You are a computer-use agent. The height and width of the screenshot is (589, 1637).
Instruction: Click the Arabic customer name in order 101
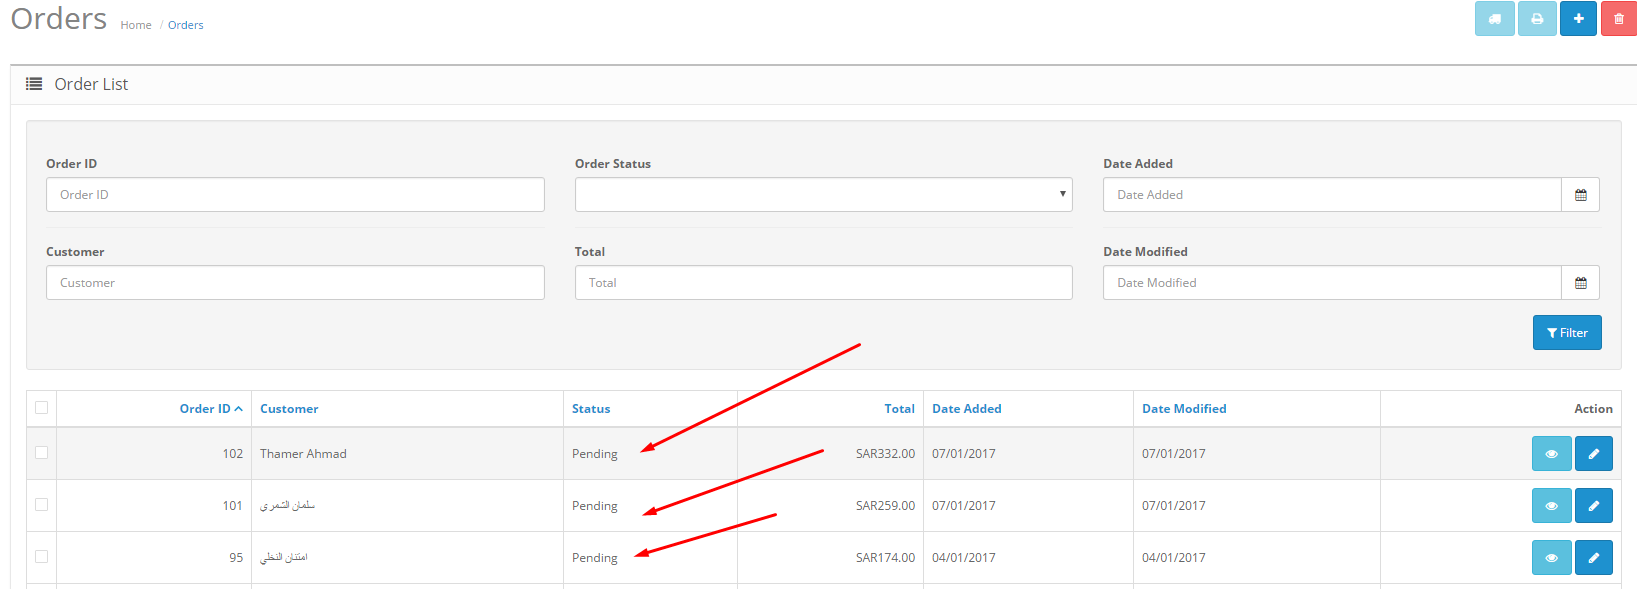click(287, 506)
